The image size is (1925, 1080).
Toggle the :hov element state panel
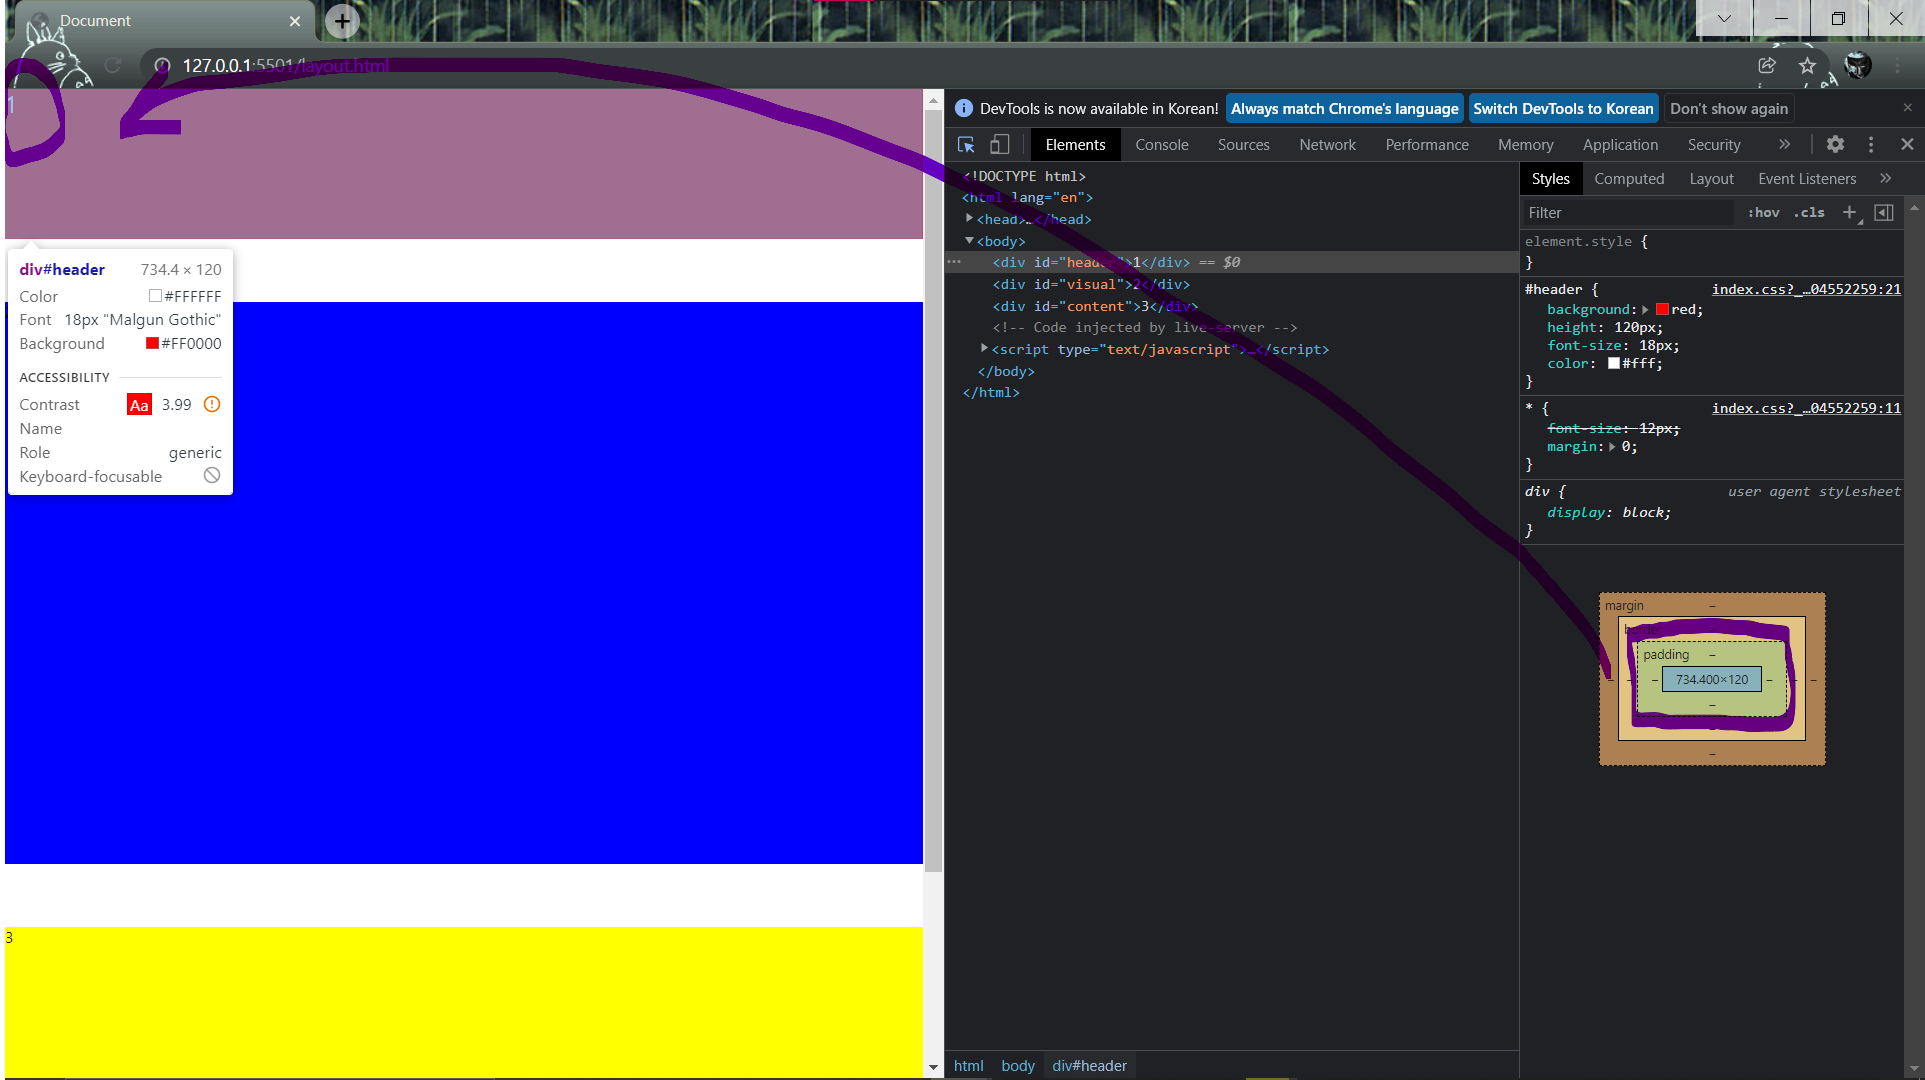1764,213
